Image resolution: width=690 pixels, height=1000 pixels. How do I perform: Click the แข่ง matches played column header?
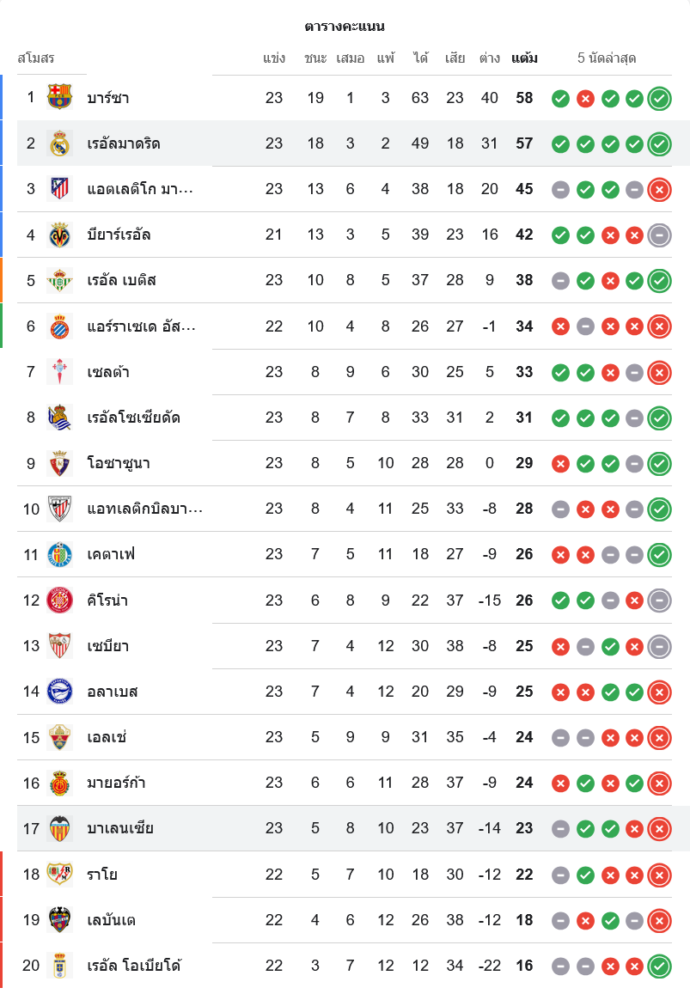coord(274,58)
